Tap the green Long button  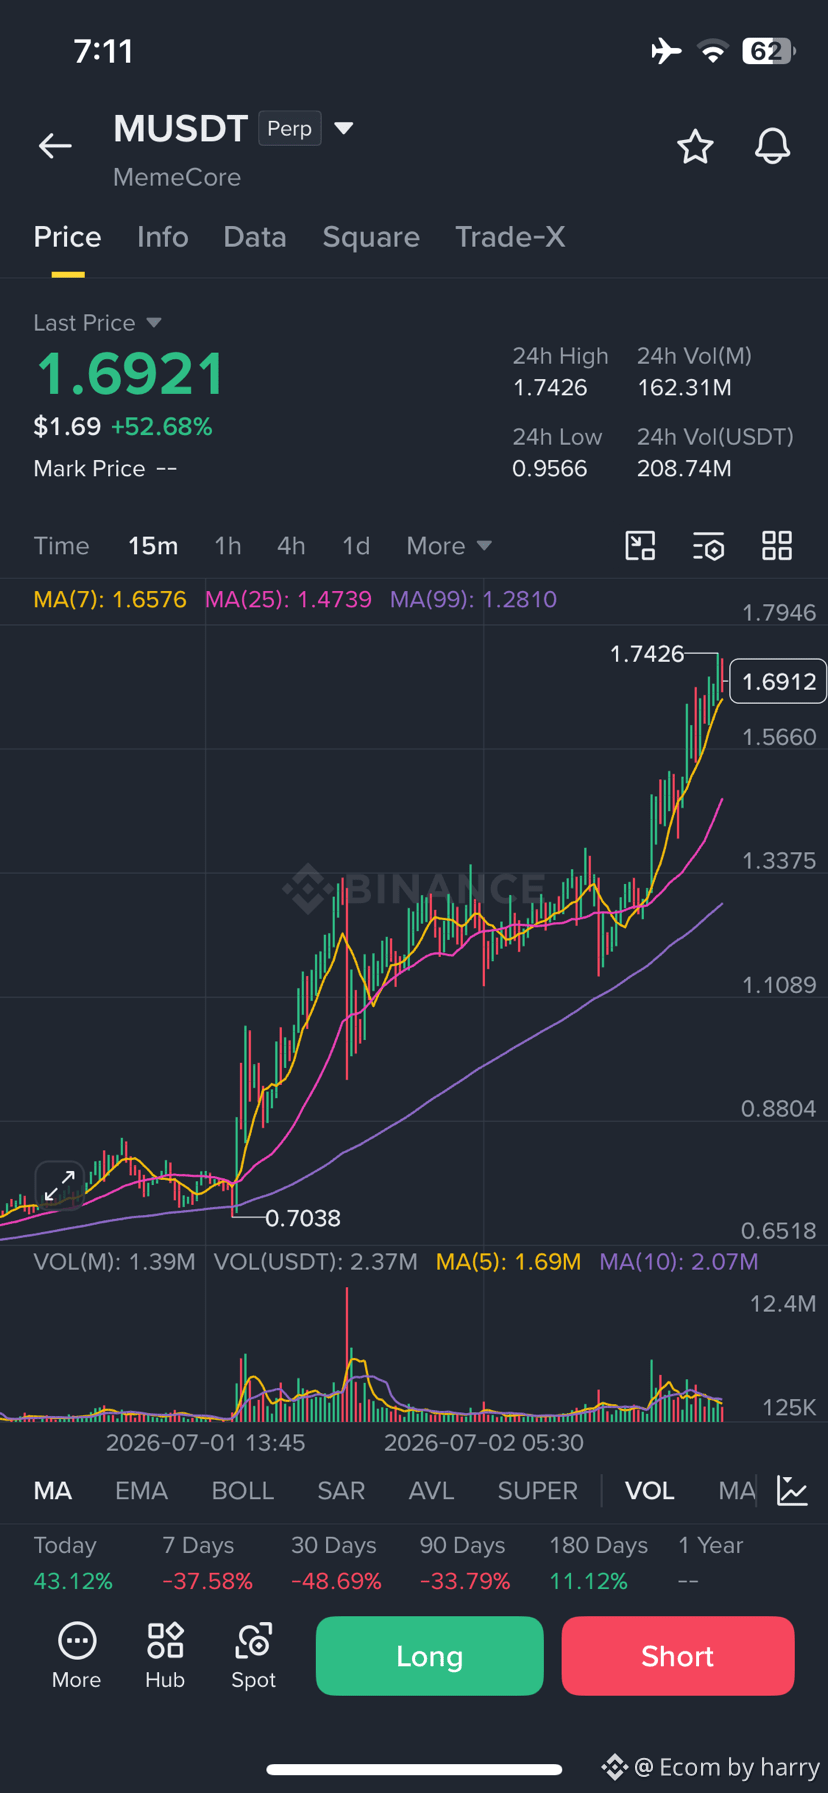tap(430, 1656)
